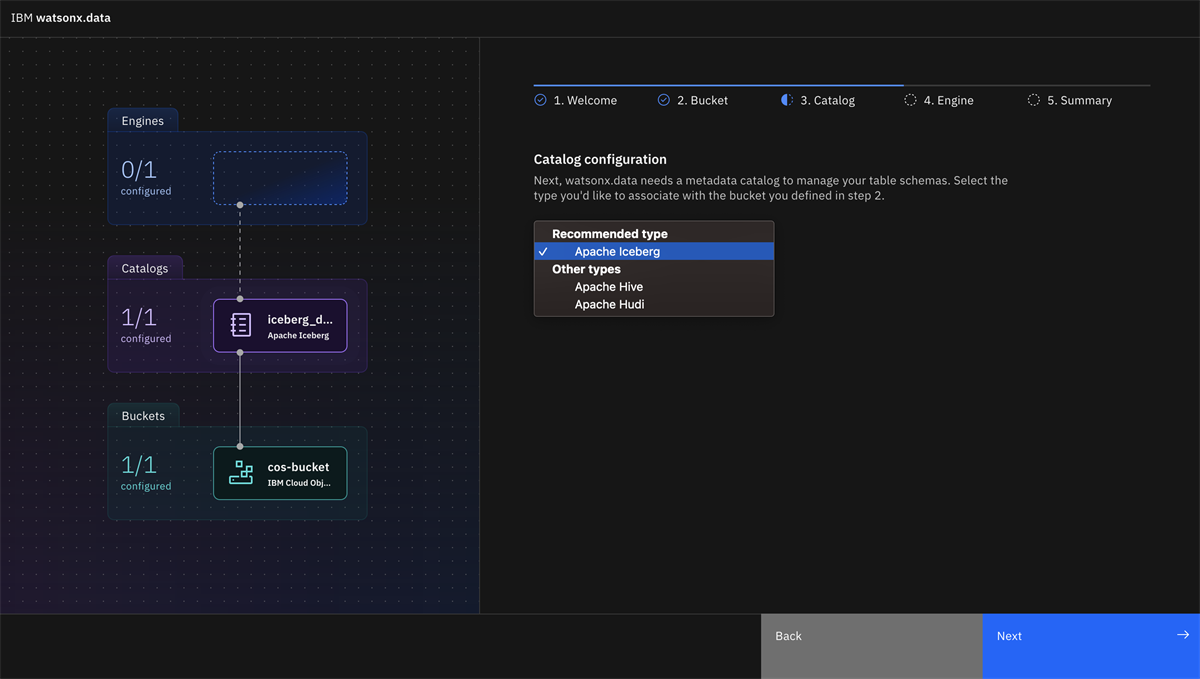This screenshot has height=679, width=1200.
Task: Select the cos-bucket card
Action: (280, 473)
